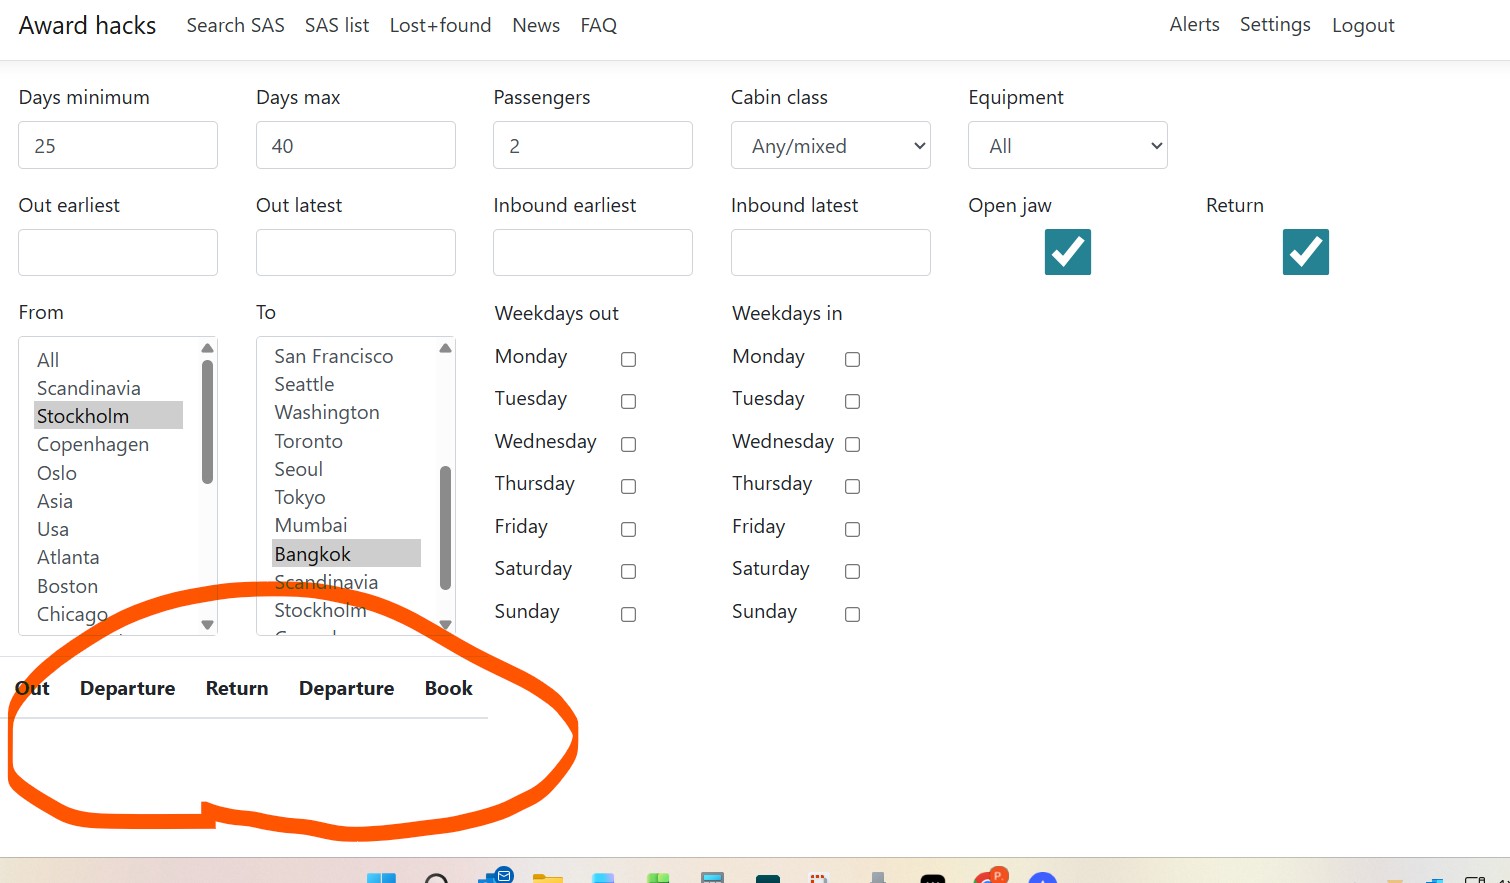Pick Usa in the From list
Screen dimensions: 1510x883
[108, 529]
